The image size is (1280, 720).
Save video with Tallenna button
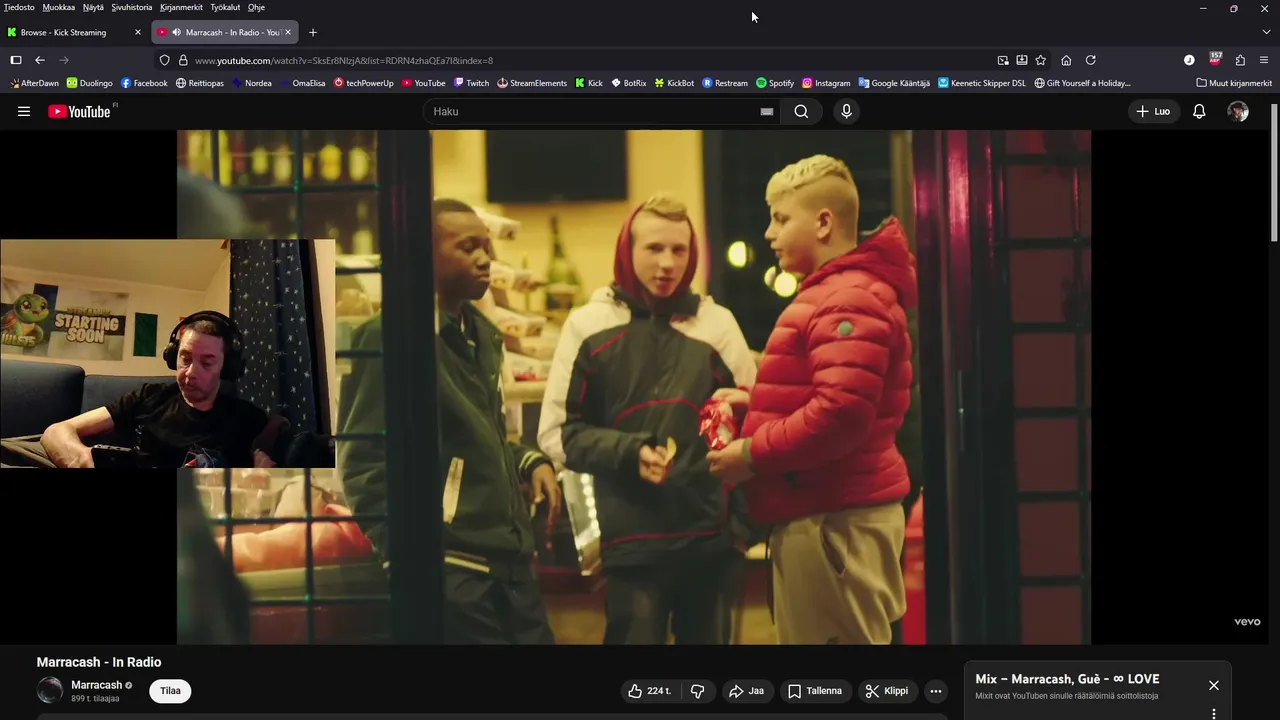815,691
